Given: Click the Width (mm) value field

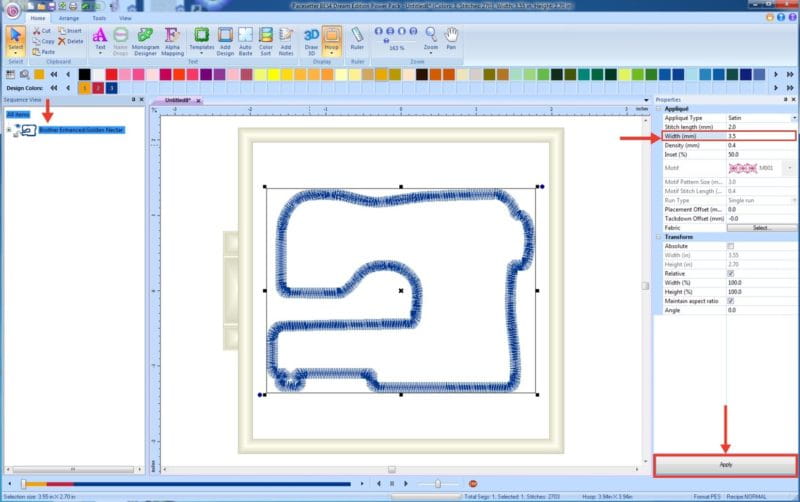Looking at the screenshot, I should click(x=760, y=136).
